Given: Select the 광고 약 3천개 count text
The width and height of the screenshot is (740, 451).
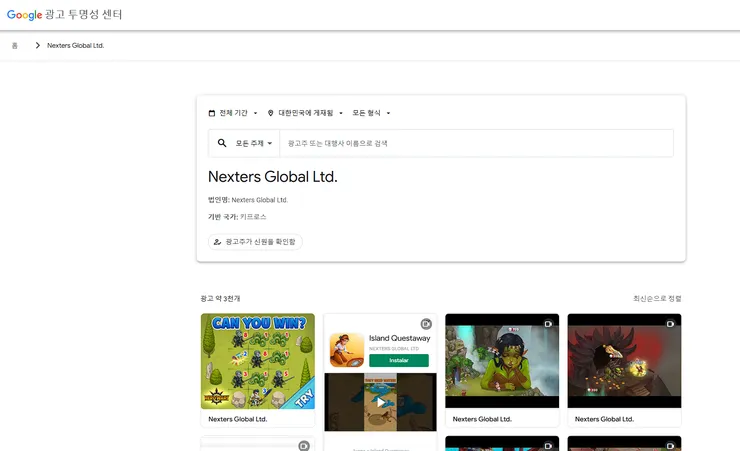Looking at the screenshot, I should [x=220, y=298].
